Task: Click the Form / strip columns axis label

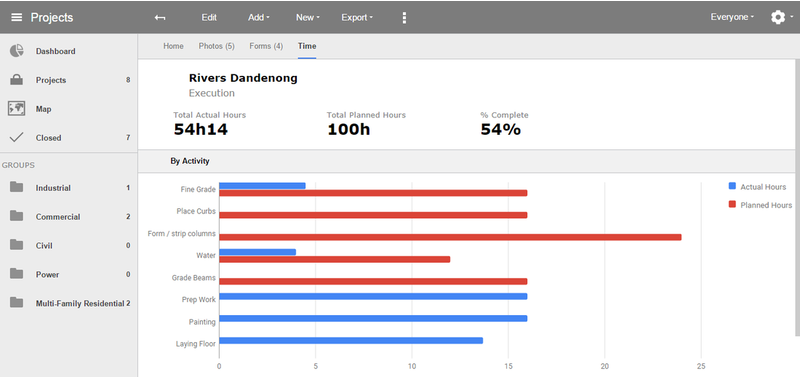Action: tap(182, 234)
